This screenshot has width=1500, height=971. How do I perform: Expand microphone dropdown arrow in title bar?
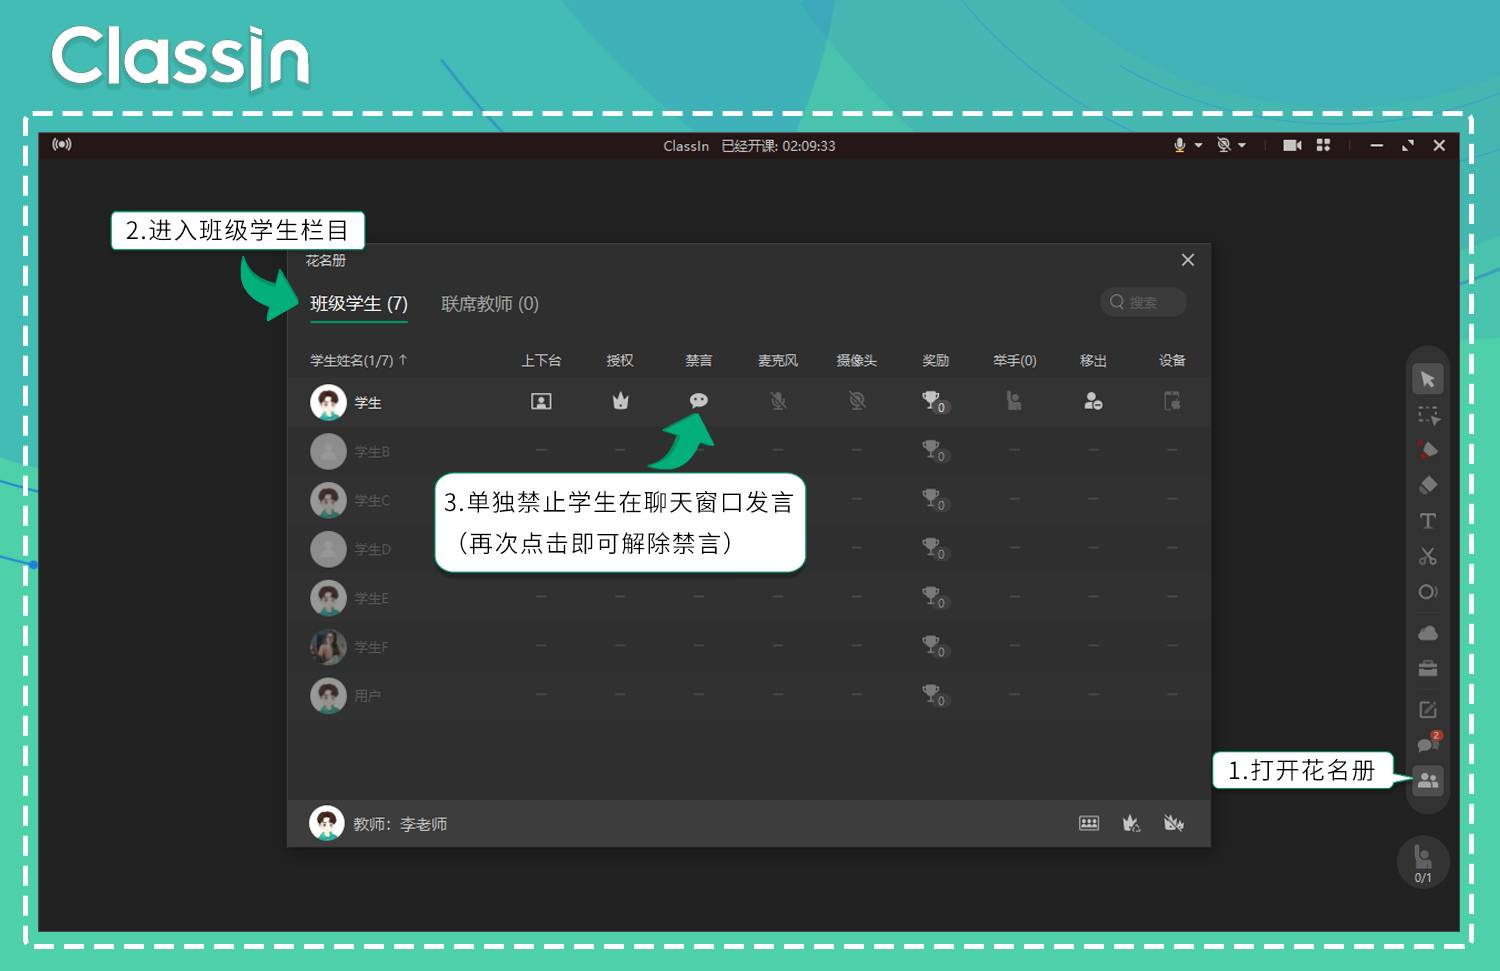1198,146
